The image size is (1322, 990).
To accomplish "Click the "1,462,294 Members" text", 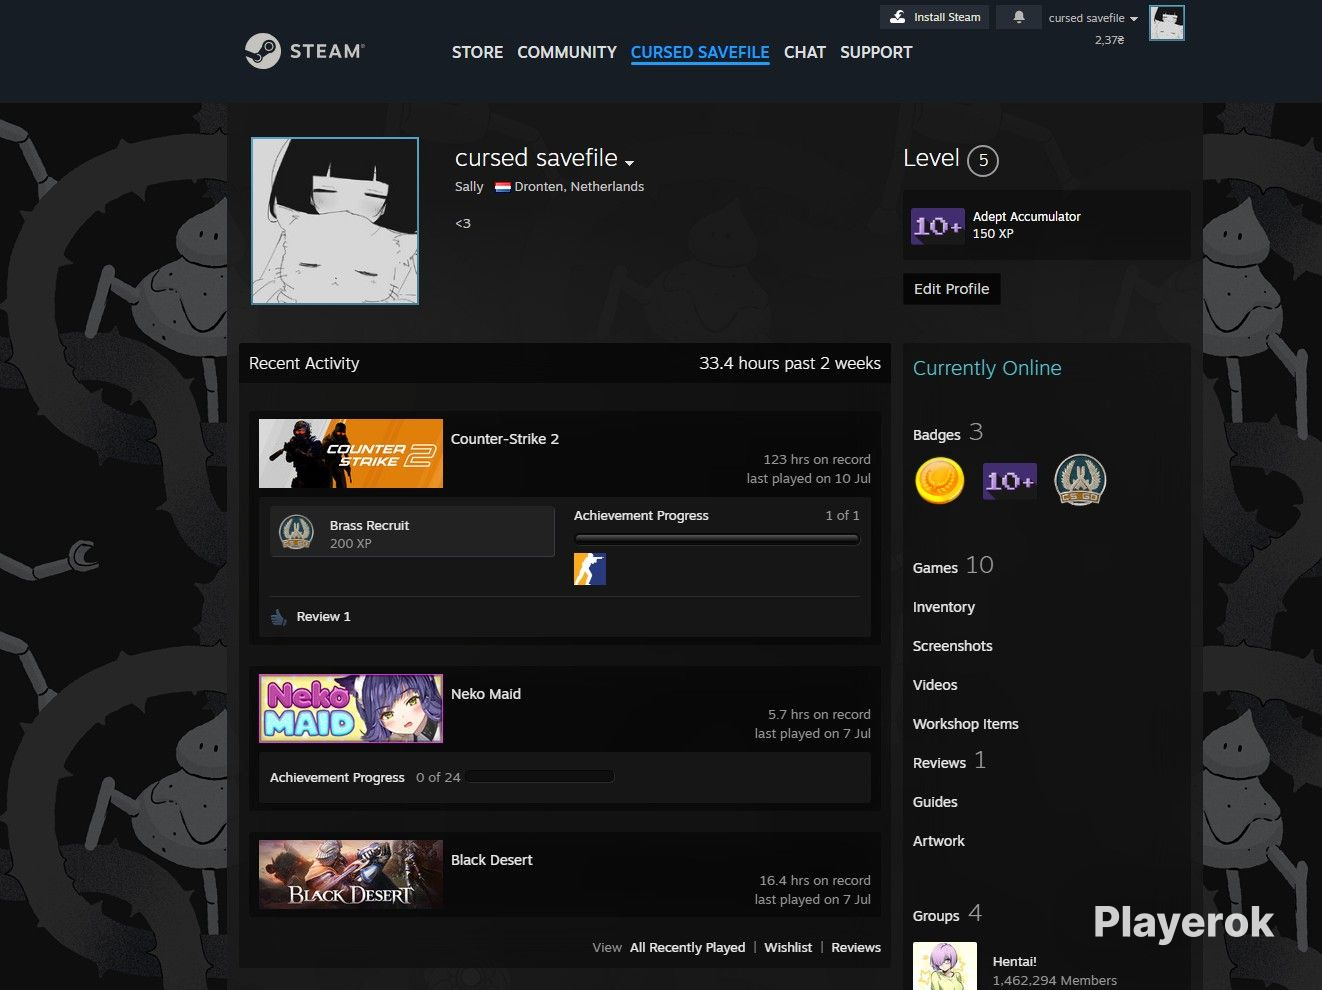I will point(1055,981).
